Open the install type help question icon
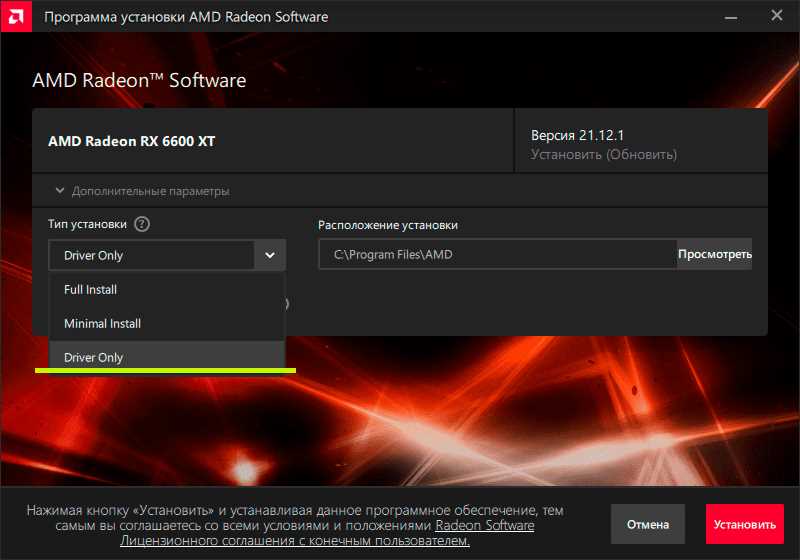 point(142,224)
